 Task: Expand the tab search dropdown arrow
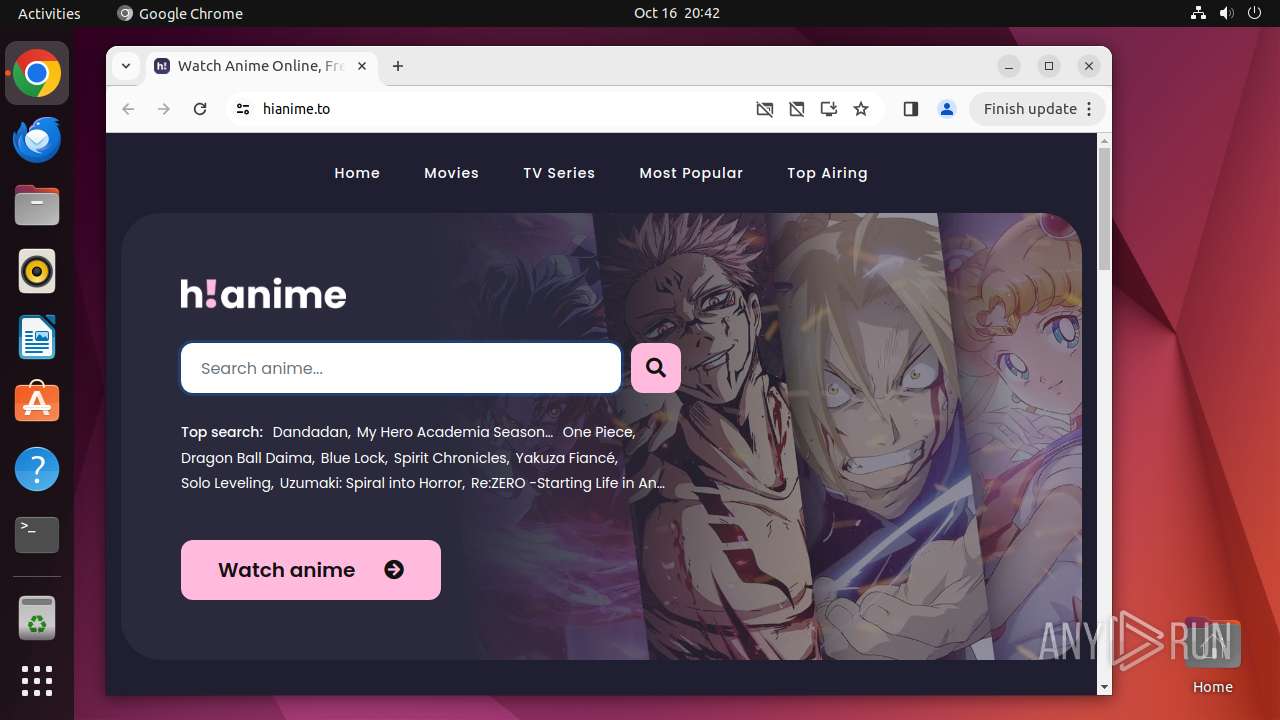[x=126, y=66]
